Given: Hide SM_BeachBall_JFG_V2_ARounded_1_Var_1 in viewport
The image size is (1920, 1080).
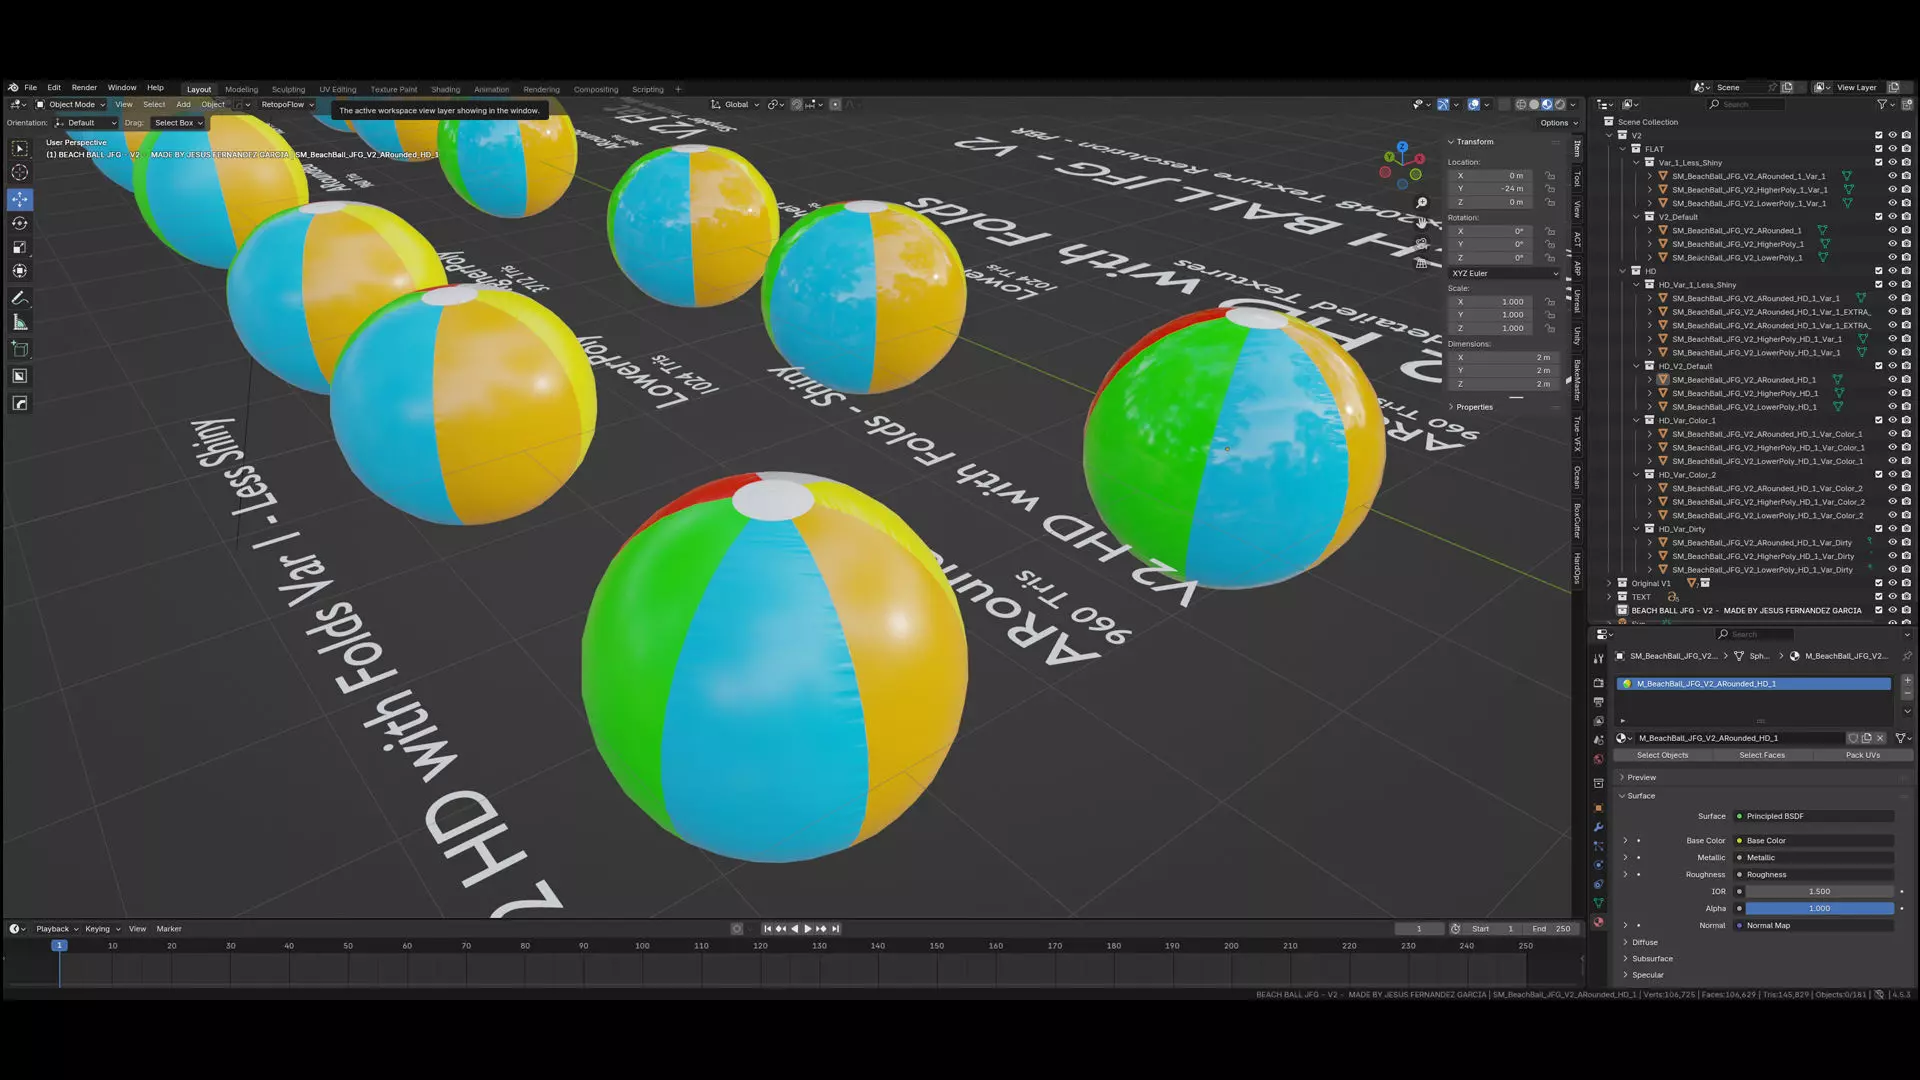Looking at the screenshot, I should (1892, 176).
